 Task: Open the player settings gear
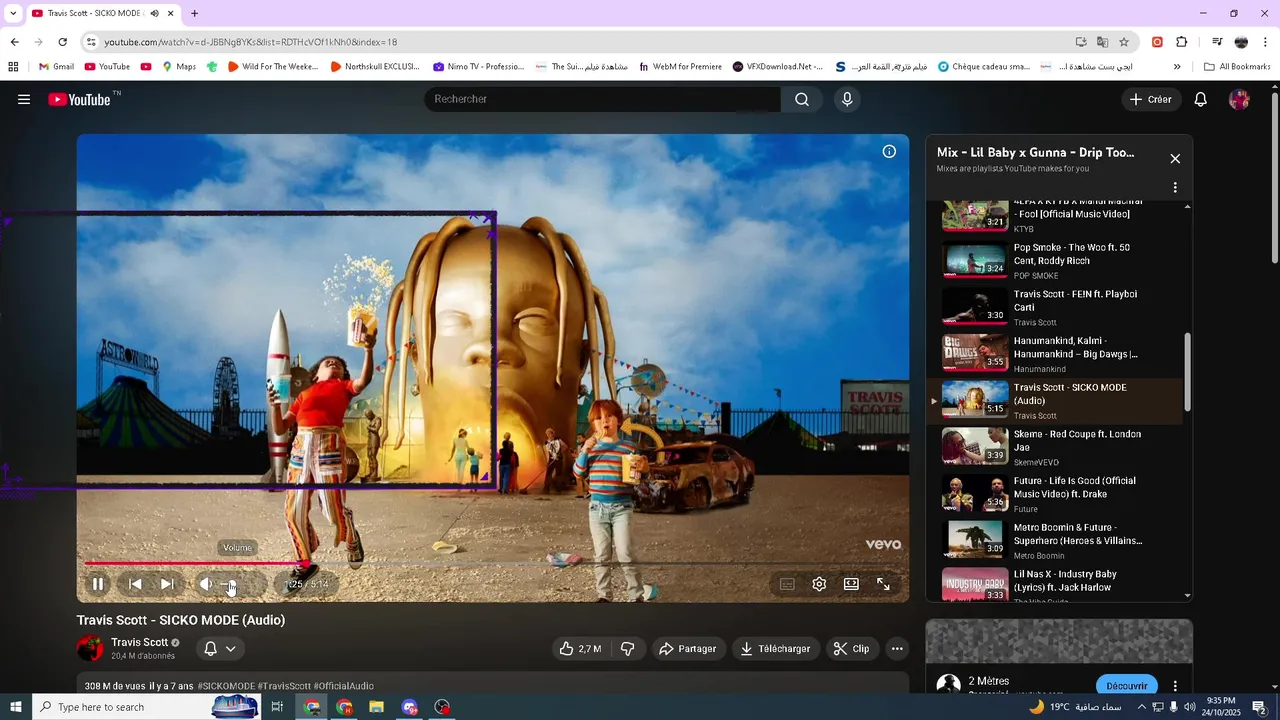(x=819, y=584)
